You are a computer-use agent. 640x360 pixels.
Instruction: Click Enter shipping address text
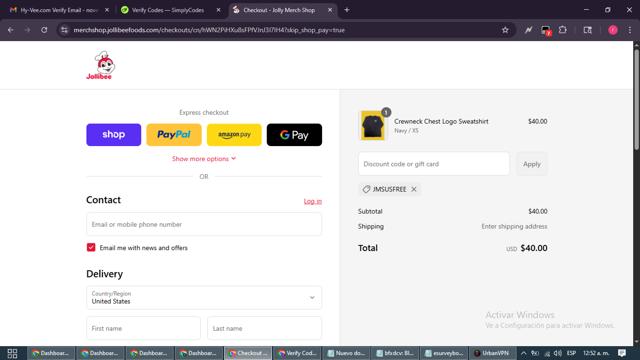(514, 226)
